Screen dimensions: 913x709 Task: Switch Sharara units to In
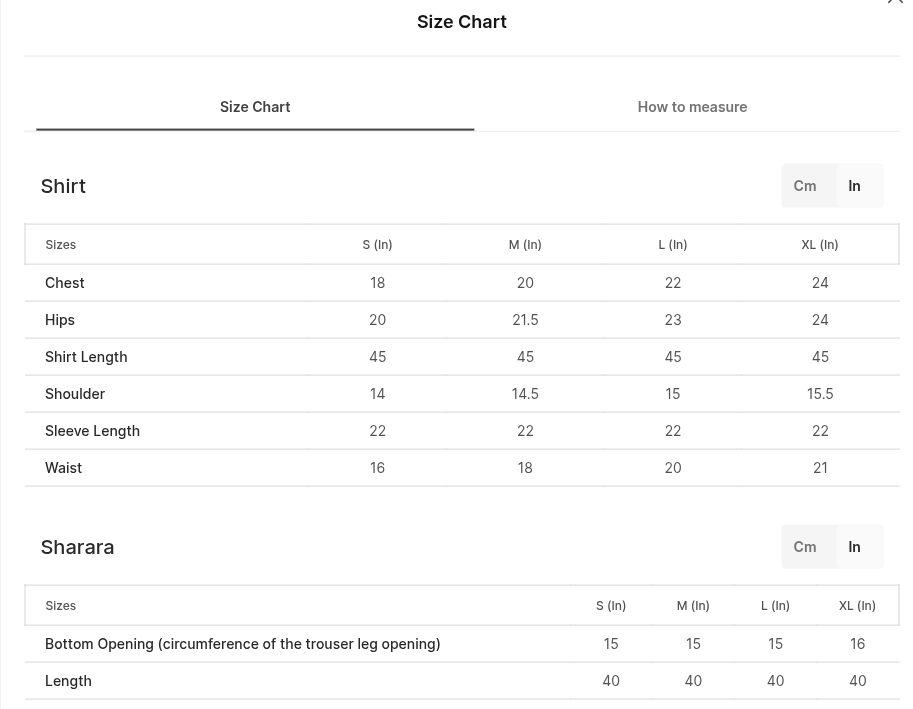pyautogui.click(x=854, y=547)
